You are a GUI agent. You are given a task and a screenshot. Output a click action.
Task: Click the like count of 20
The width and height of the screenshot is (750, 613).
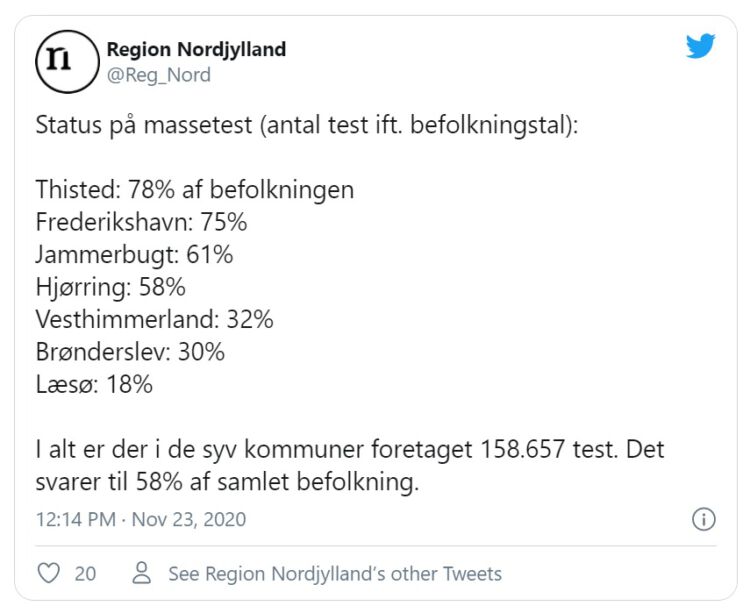point(85,573)
